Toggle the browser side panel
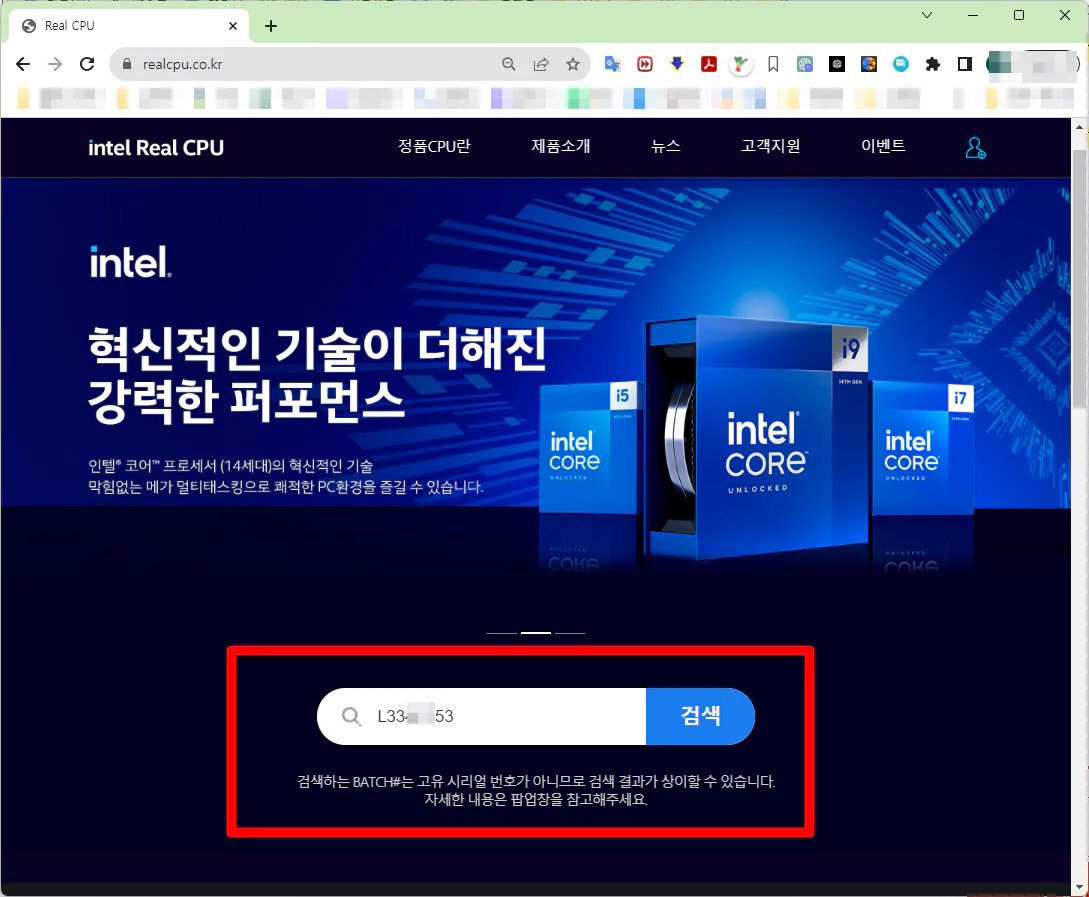1089x897 pixels. coord(965,65)
